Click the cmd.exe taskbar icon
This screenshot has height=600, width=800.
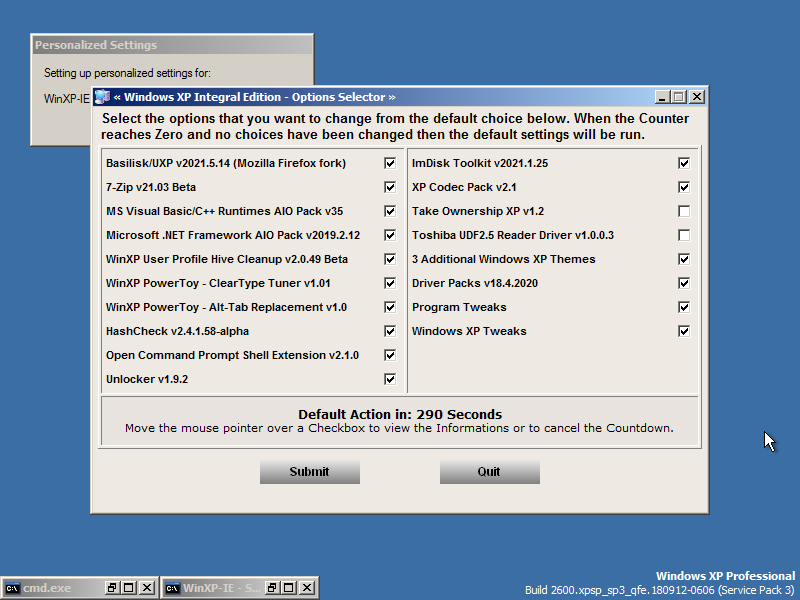[x=12, y=588]
